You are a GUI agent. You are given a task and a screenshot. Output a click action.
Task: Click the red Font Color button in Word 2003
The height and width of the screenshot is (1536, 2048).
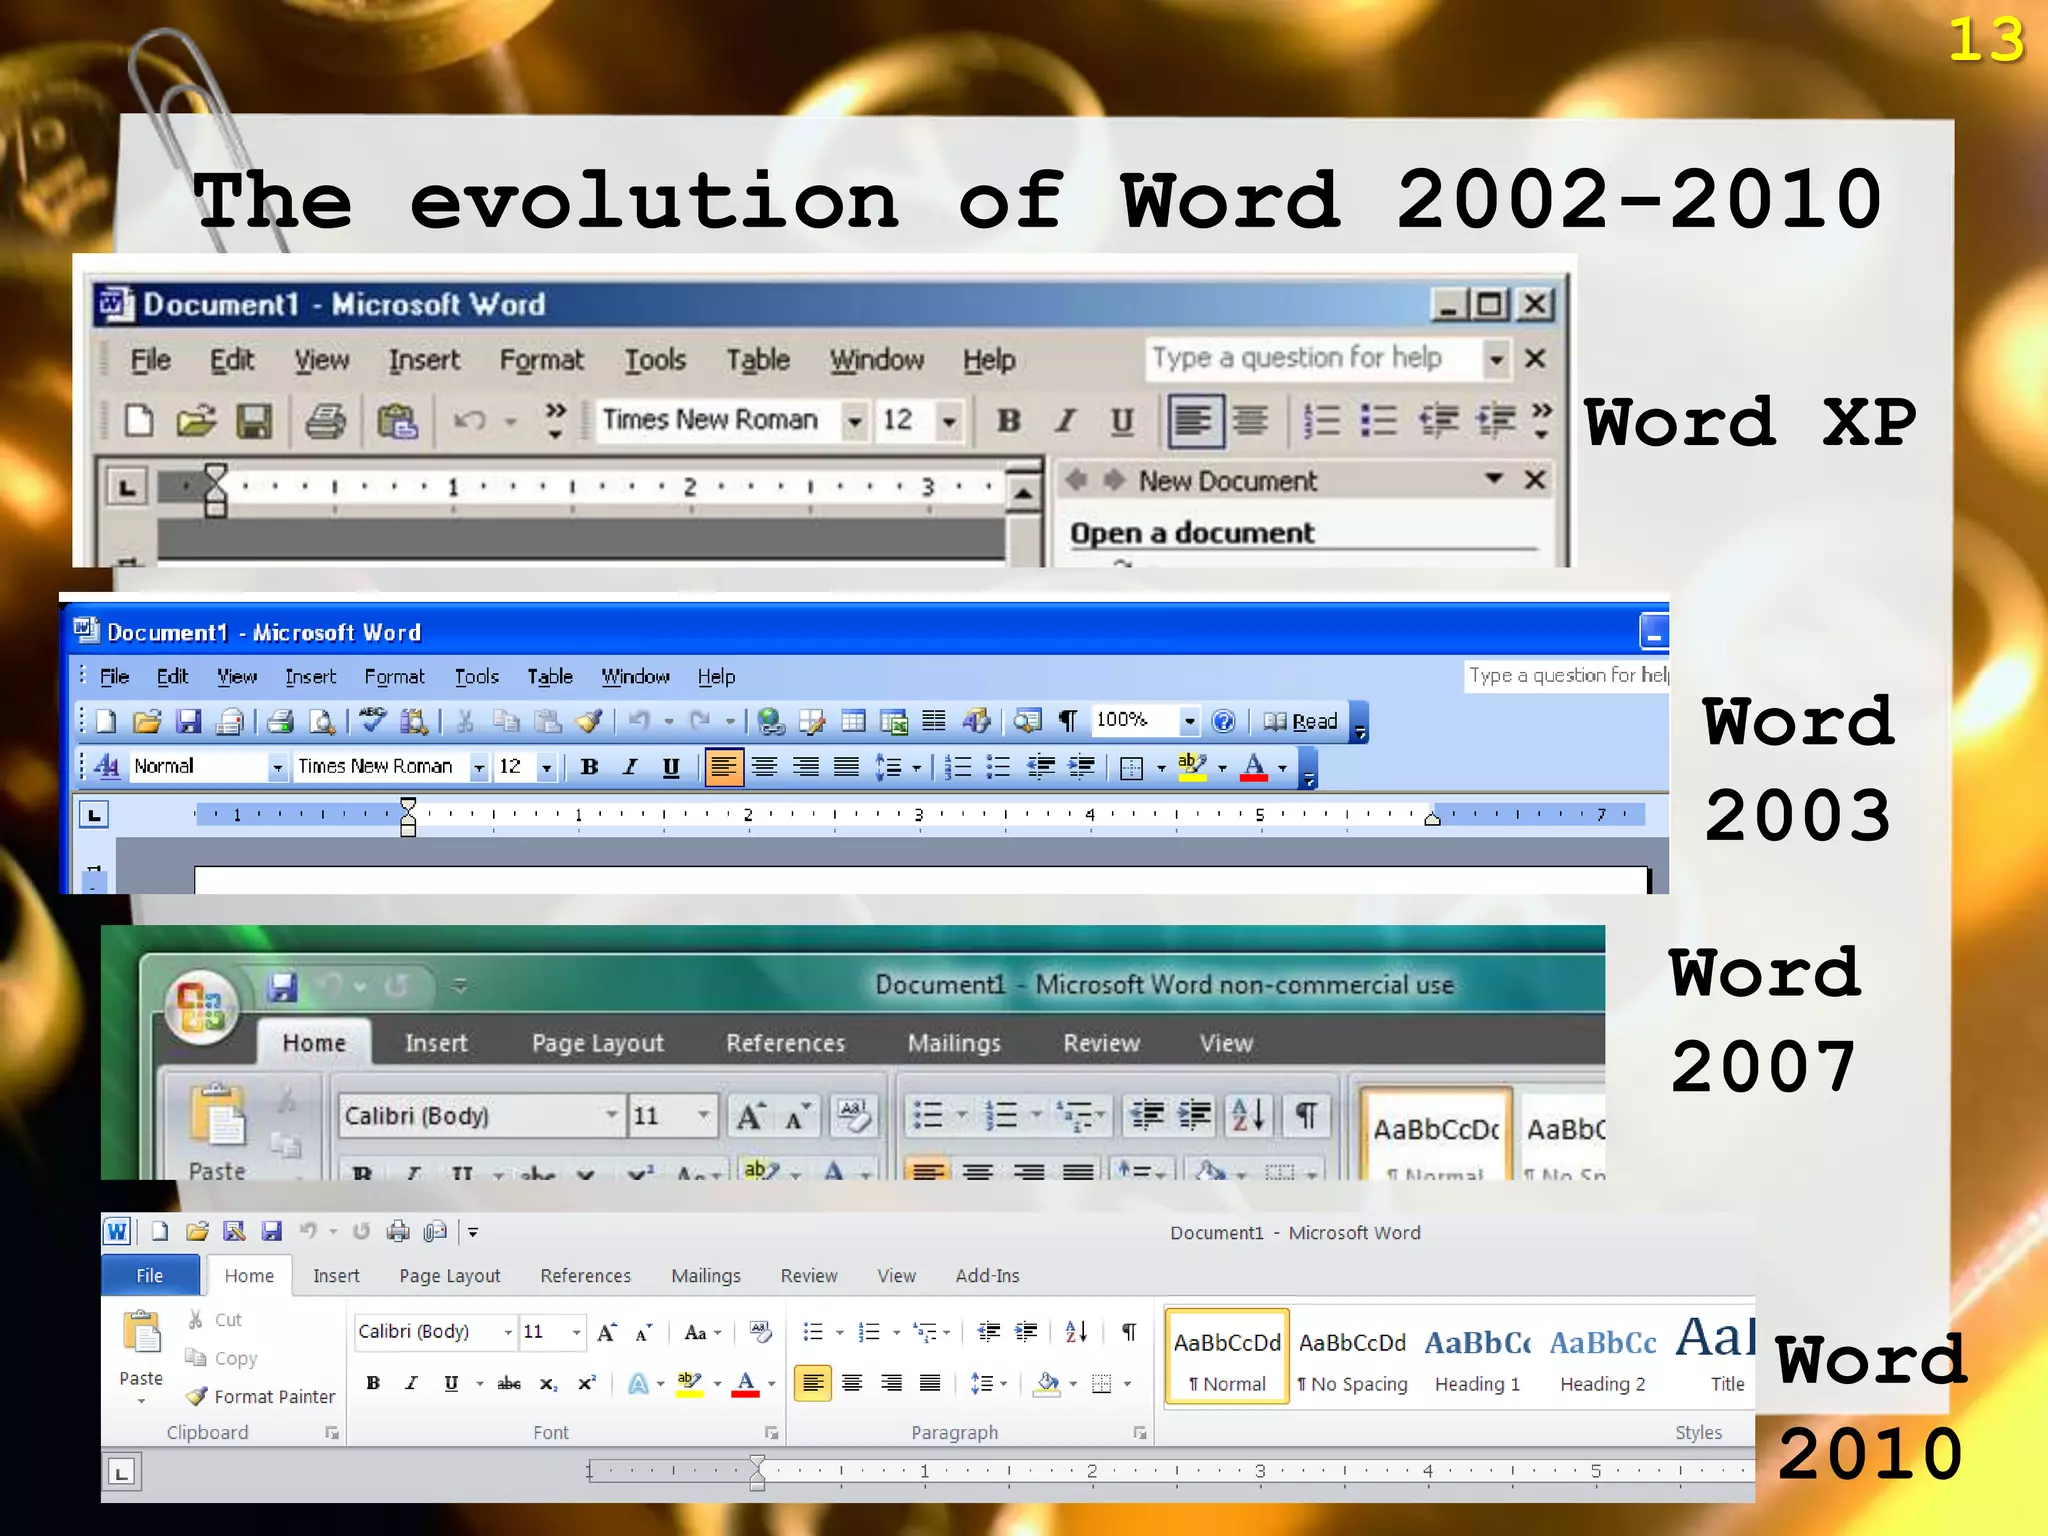1253,767
